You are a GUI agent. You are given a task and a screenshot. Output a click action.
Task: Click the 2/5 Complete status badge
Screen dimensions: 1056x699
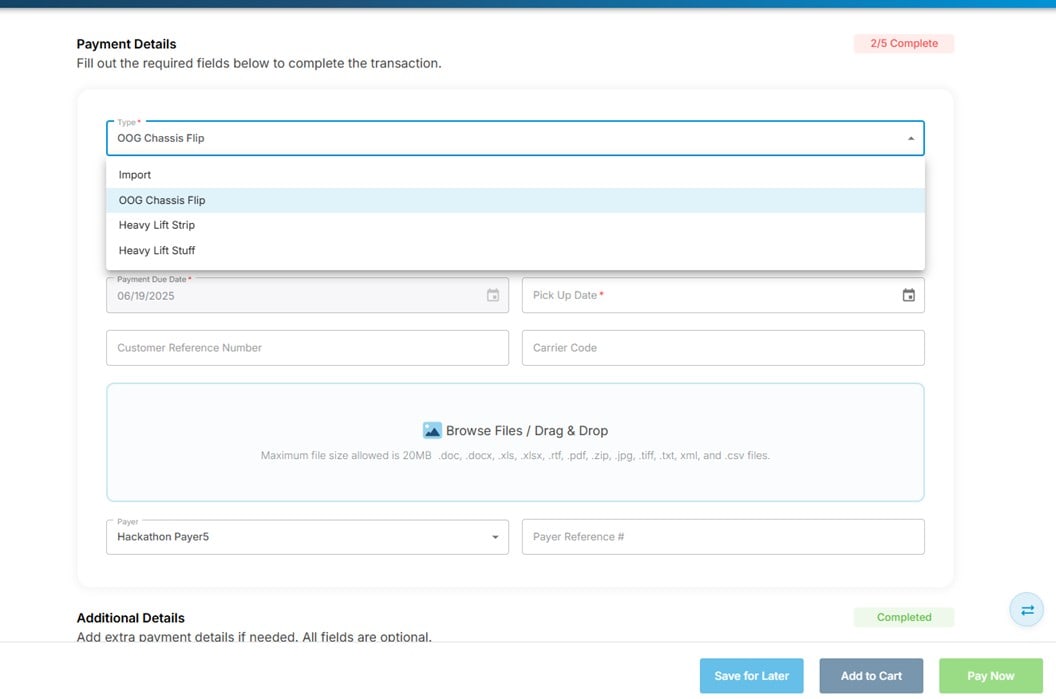tap(903, 44)
